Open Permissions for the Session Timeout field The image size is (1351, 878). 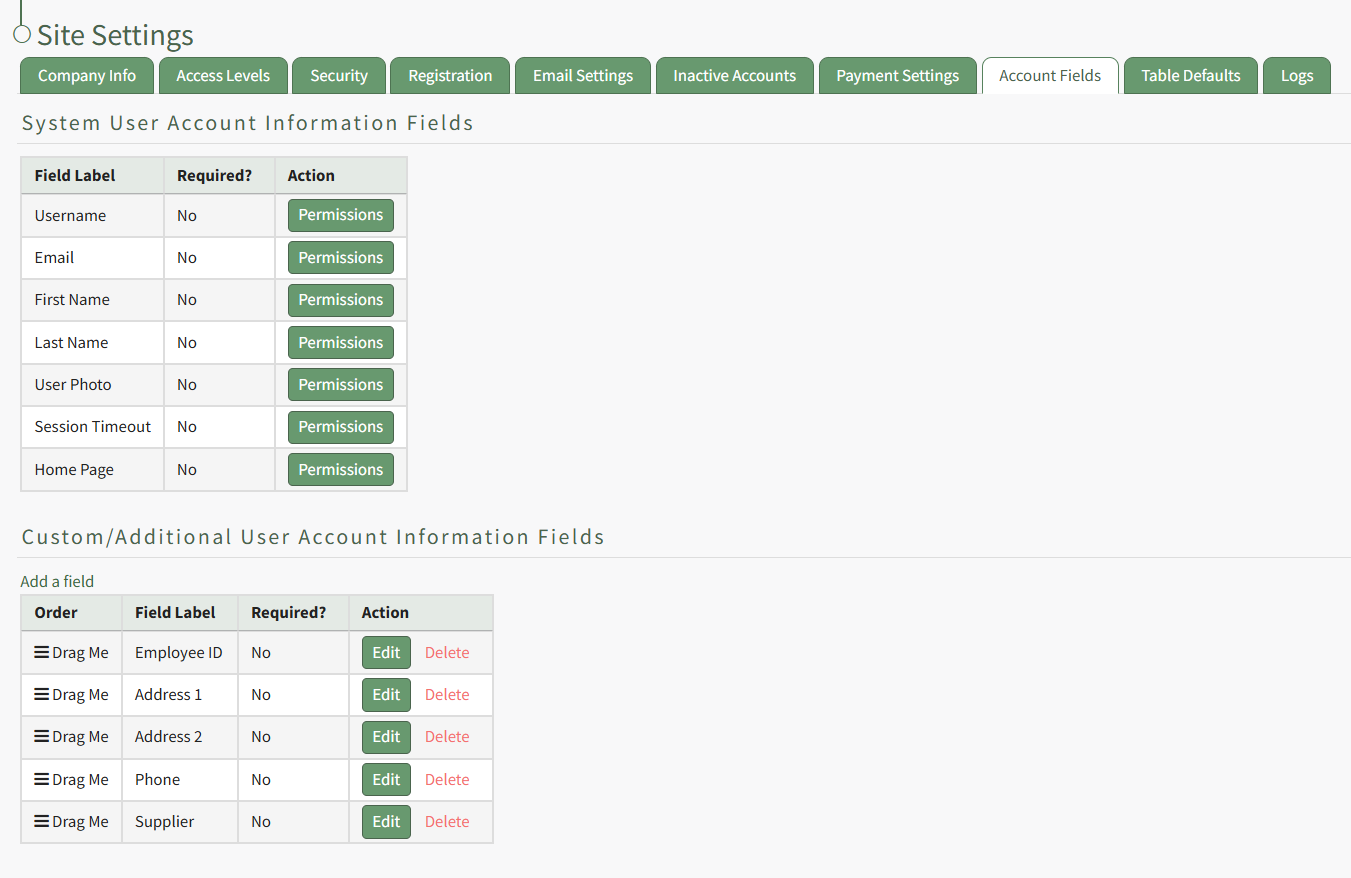tap(340, 427)
